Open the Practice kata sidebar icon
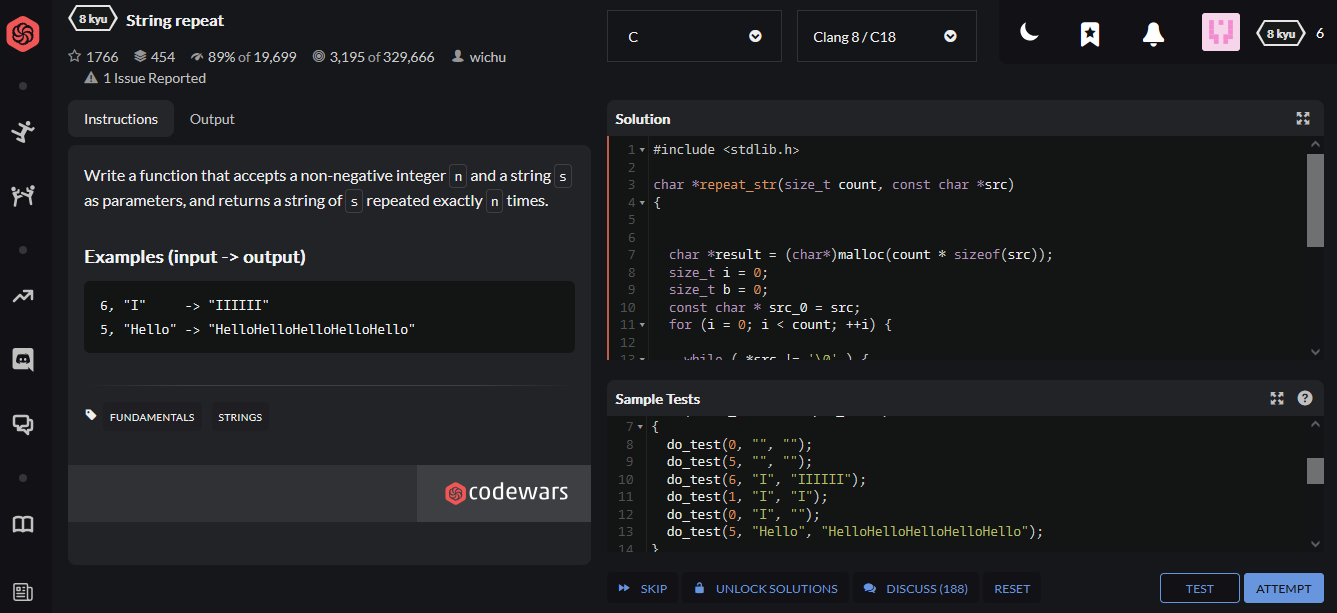 (22, 131)
